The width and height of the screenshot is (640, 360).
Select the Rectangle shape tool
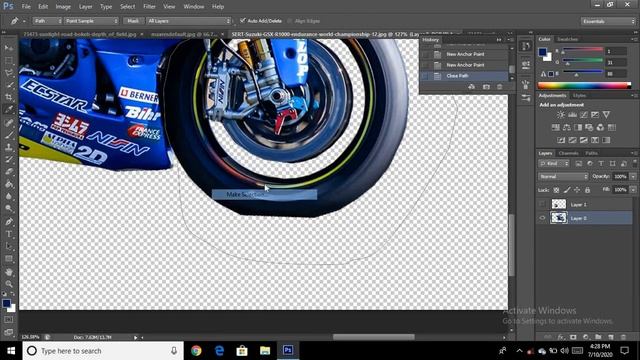(x=9, y=259)
